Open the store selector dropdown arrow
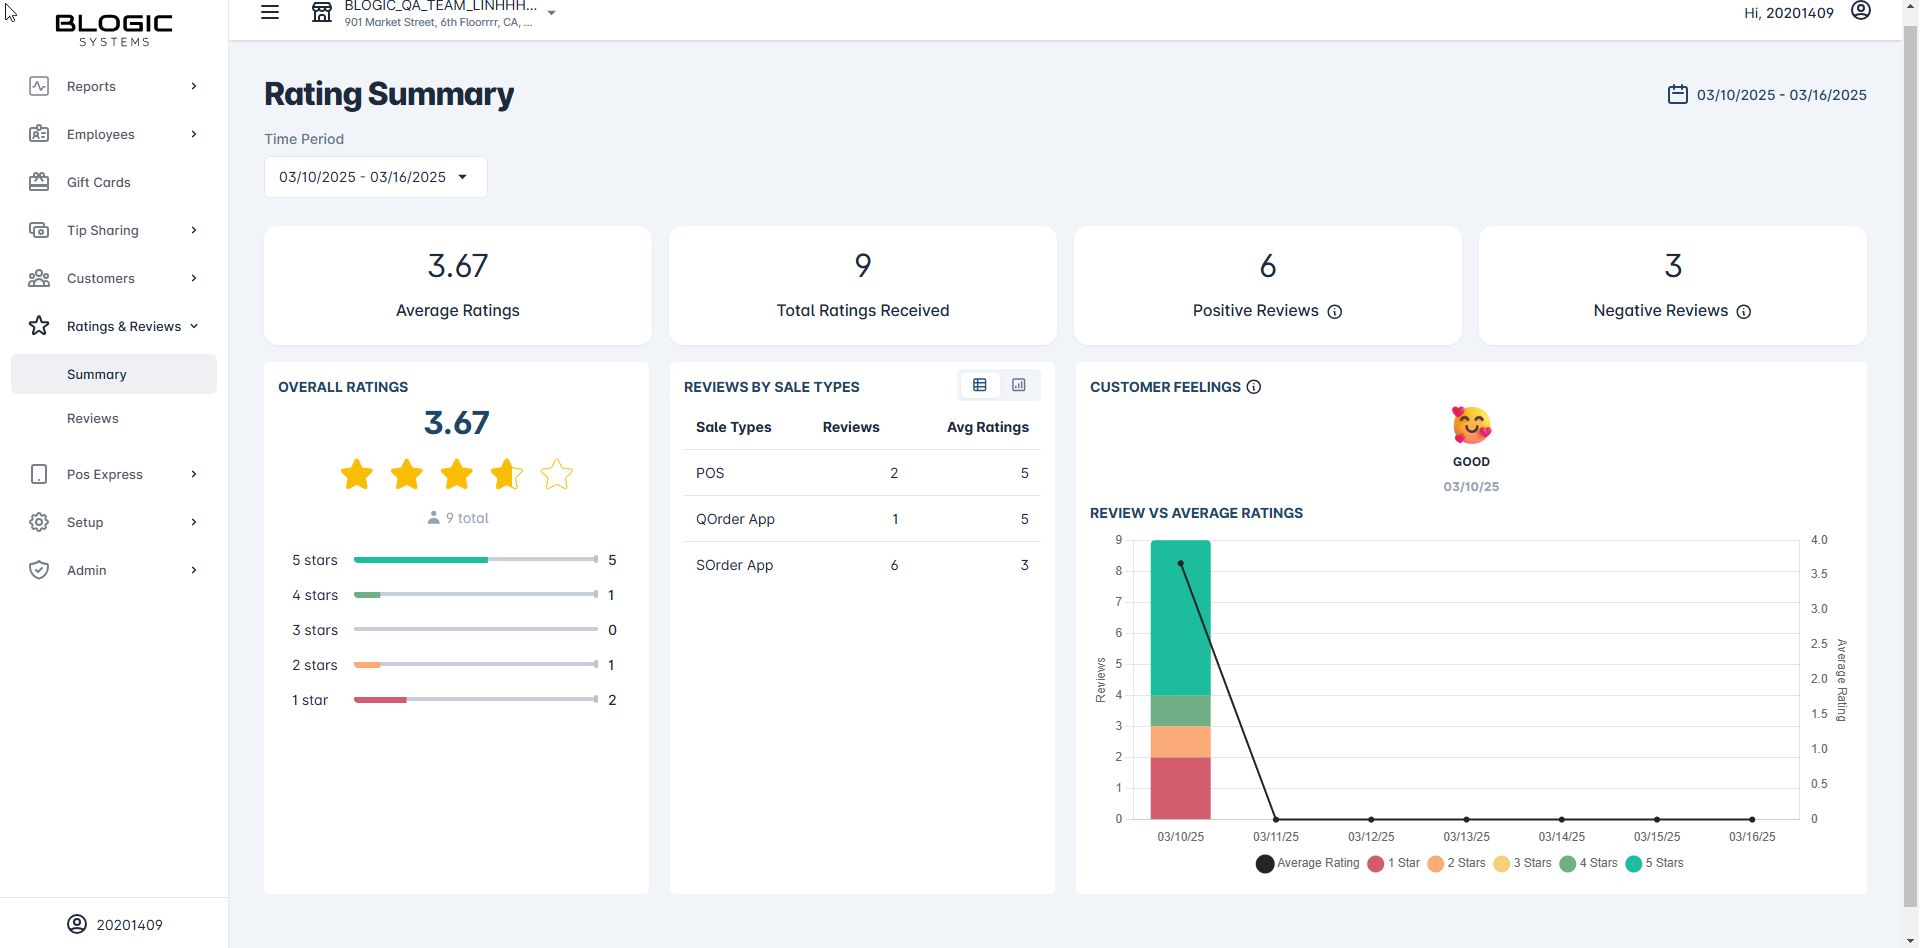 (551, 13)
